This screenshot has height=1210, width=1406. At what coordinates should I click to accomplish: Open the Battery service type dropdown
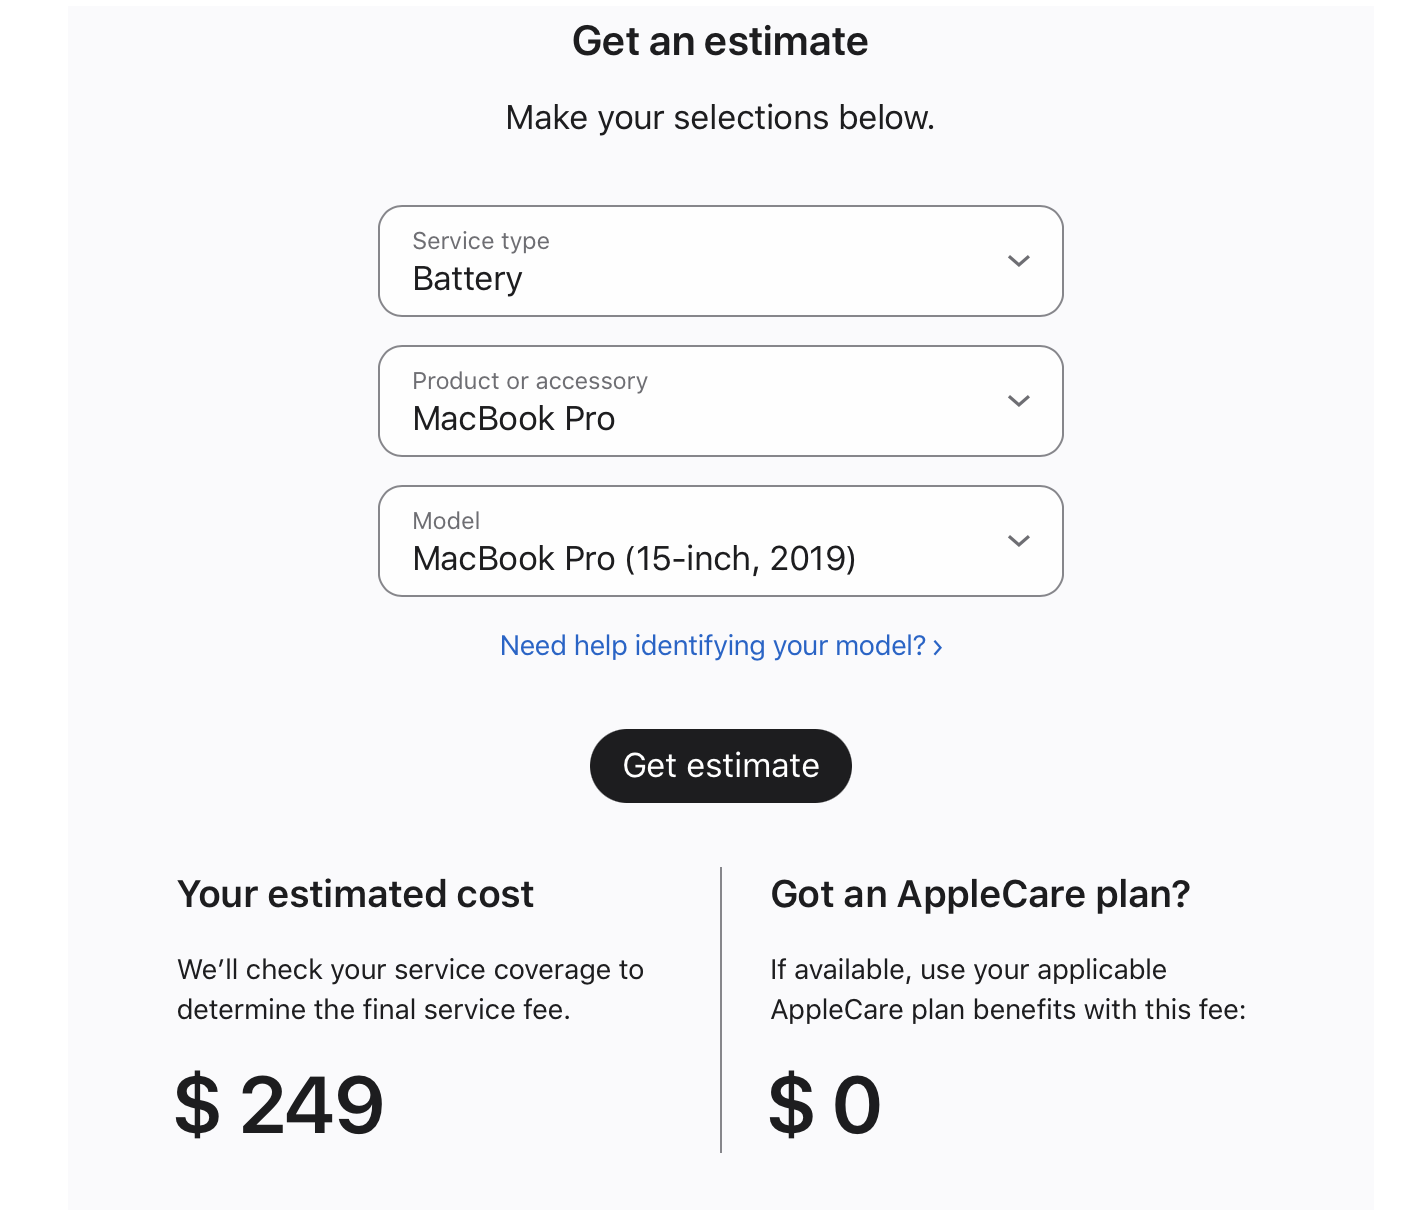click(720, 261)
